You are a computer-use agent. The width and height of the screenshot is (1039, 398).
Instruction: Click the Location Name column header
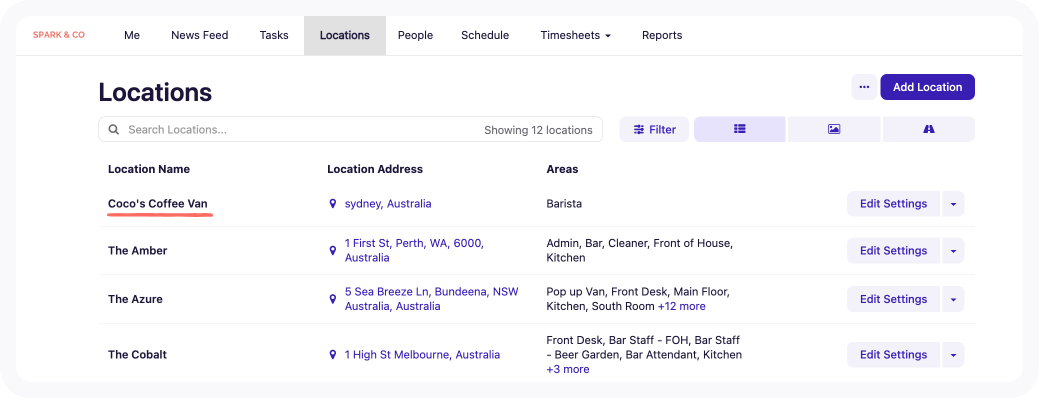coord(149,169)
